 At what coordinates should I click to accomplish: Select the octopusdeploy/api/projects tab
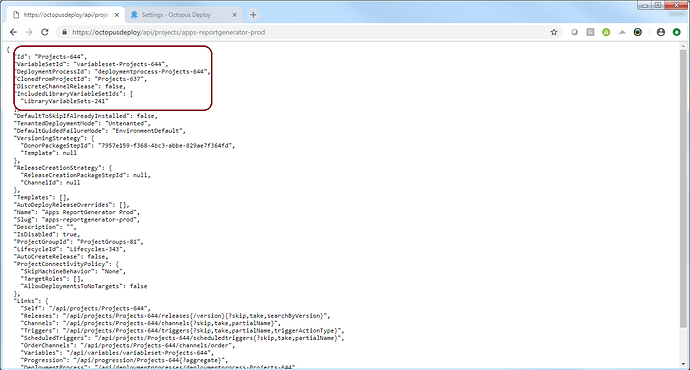tap(66, 15)
